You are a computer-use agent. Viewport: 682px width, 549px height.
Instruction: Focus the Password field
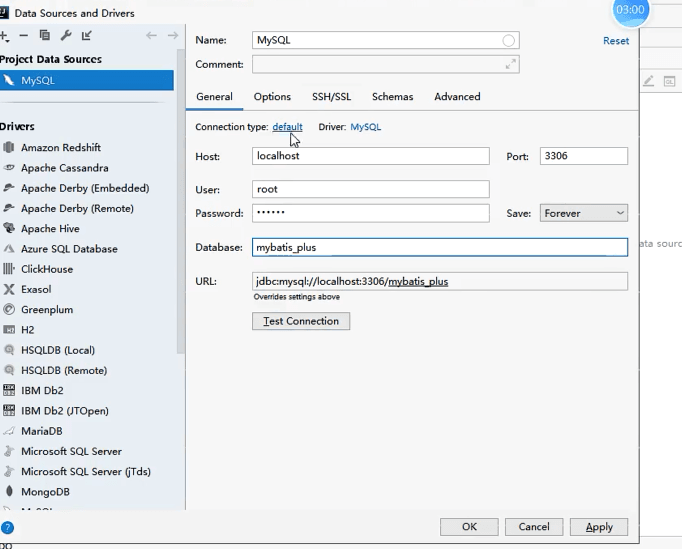pos(371,213)
